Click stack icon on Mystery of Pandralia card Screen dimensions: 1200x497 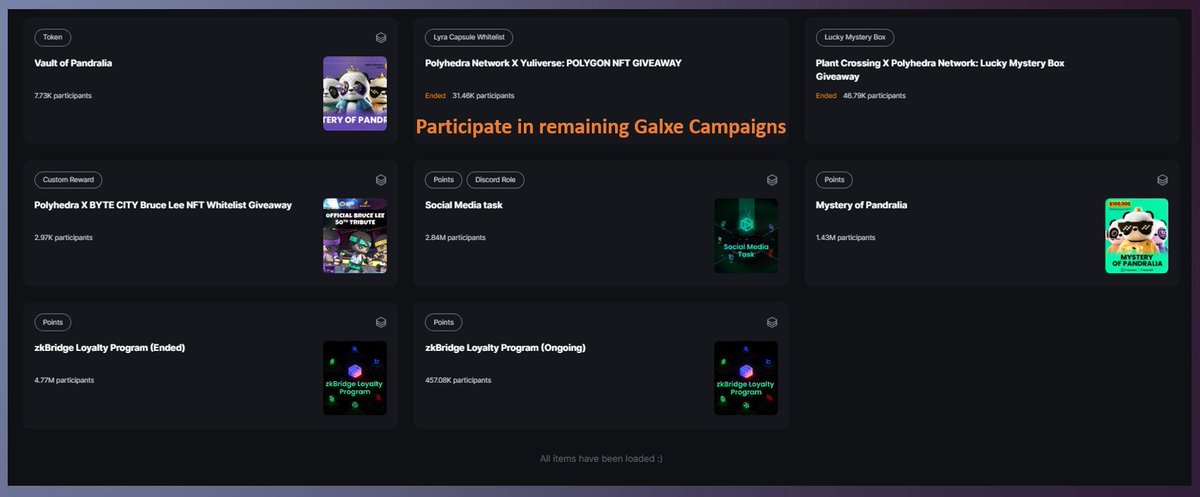(1162, 180)
